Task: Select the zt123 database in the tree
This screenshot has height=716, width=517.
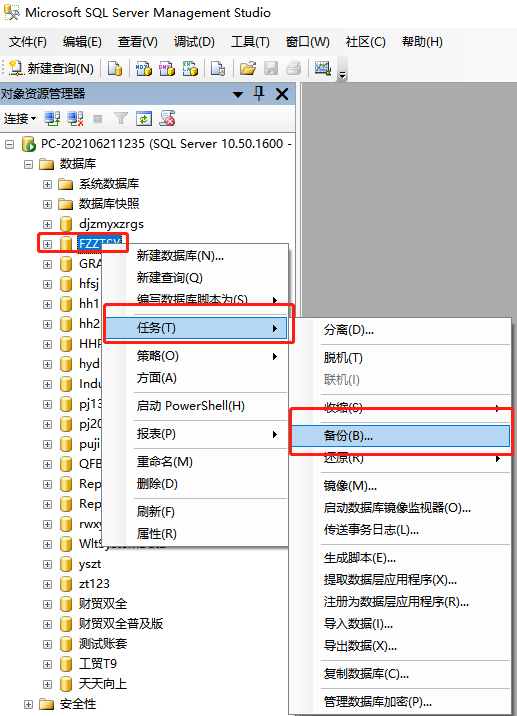Action: click(94, 584)
